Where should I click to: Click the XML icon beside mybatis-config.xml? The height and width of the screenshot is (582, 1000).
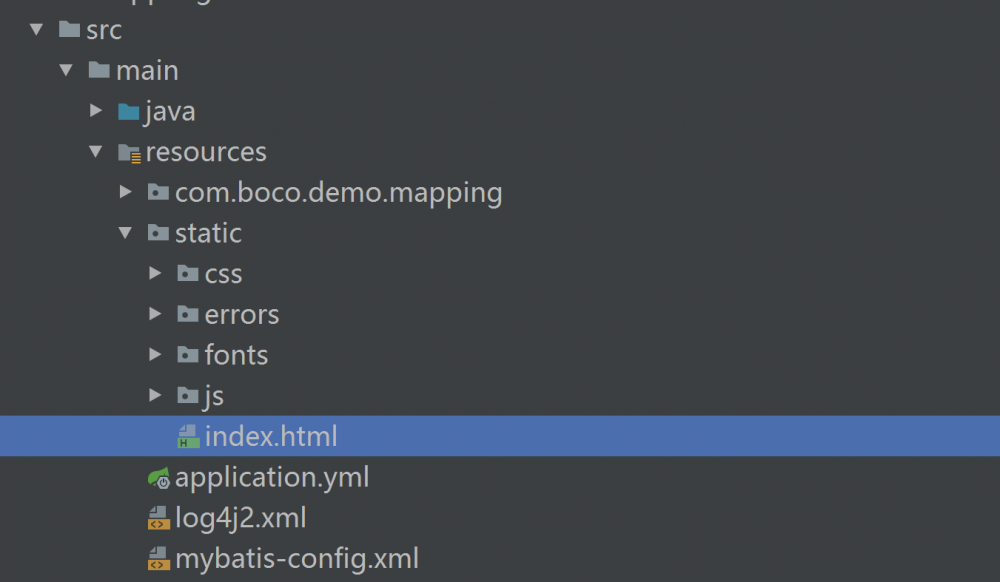(158, 559)
